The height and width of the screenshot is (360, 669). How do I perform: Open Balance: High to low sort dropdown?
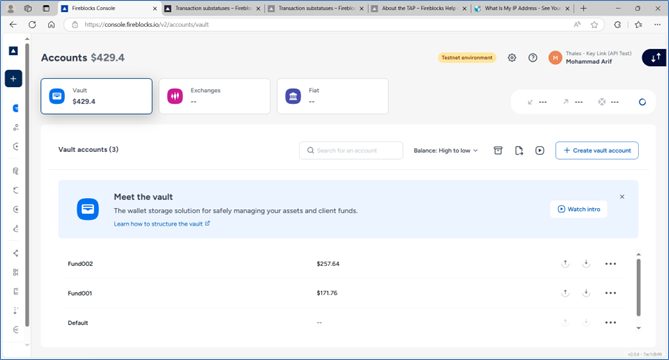(445, 151)
